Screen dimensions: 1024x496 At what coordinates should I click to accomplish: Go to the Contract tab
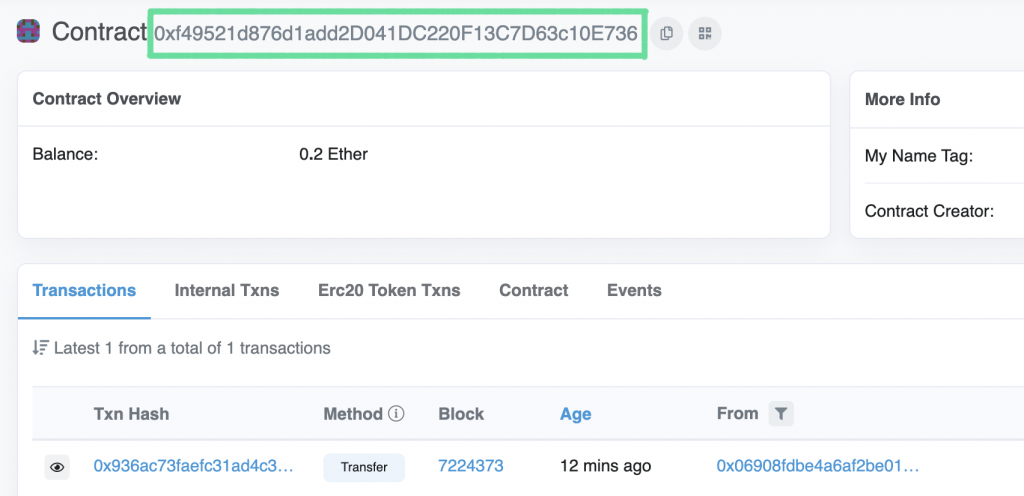coord(534,290)
